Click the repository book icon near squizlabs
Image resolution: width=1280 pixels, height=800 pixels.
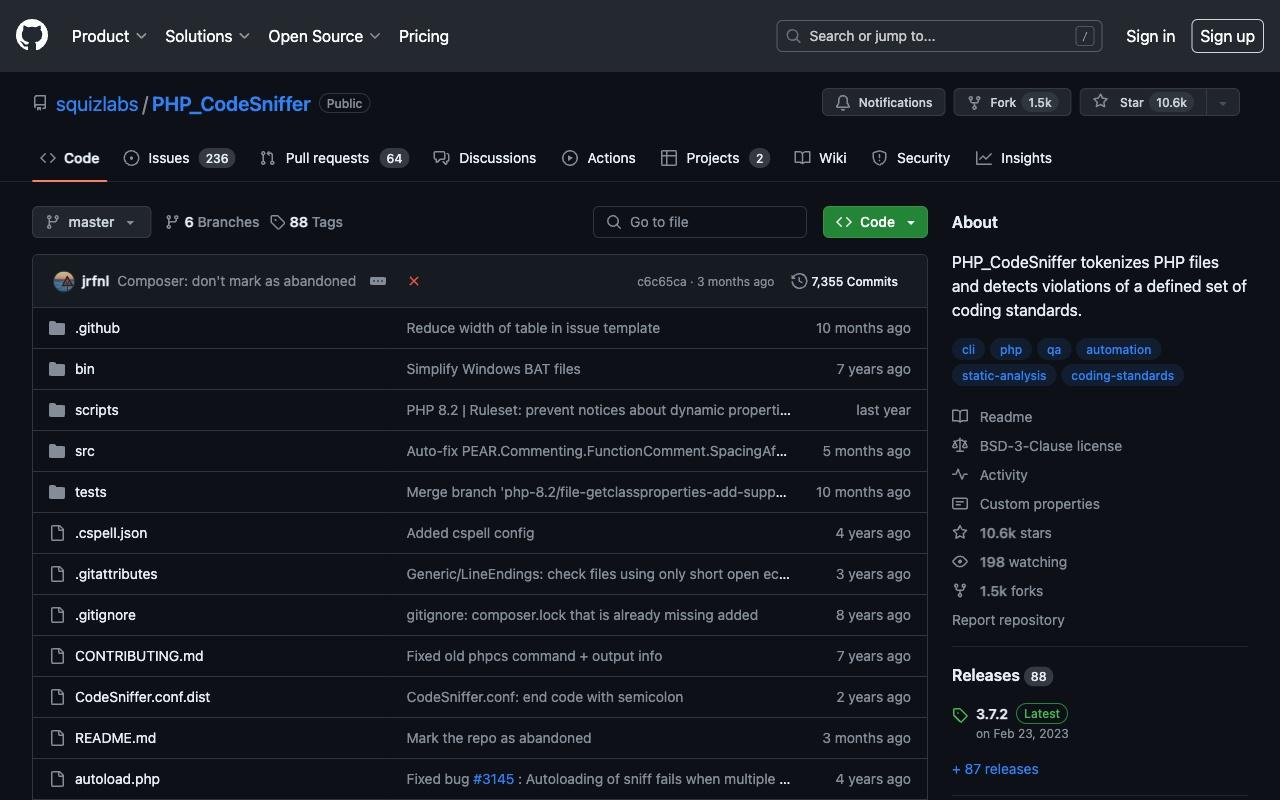click(40, 103)
